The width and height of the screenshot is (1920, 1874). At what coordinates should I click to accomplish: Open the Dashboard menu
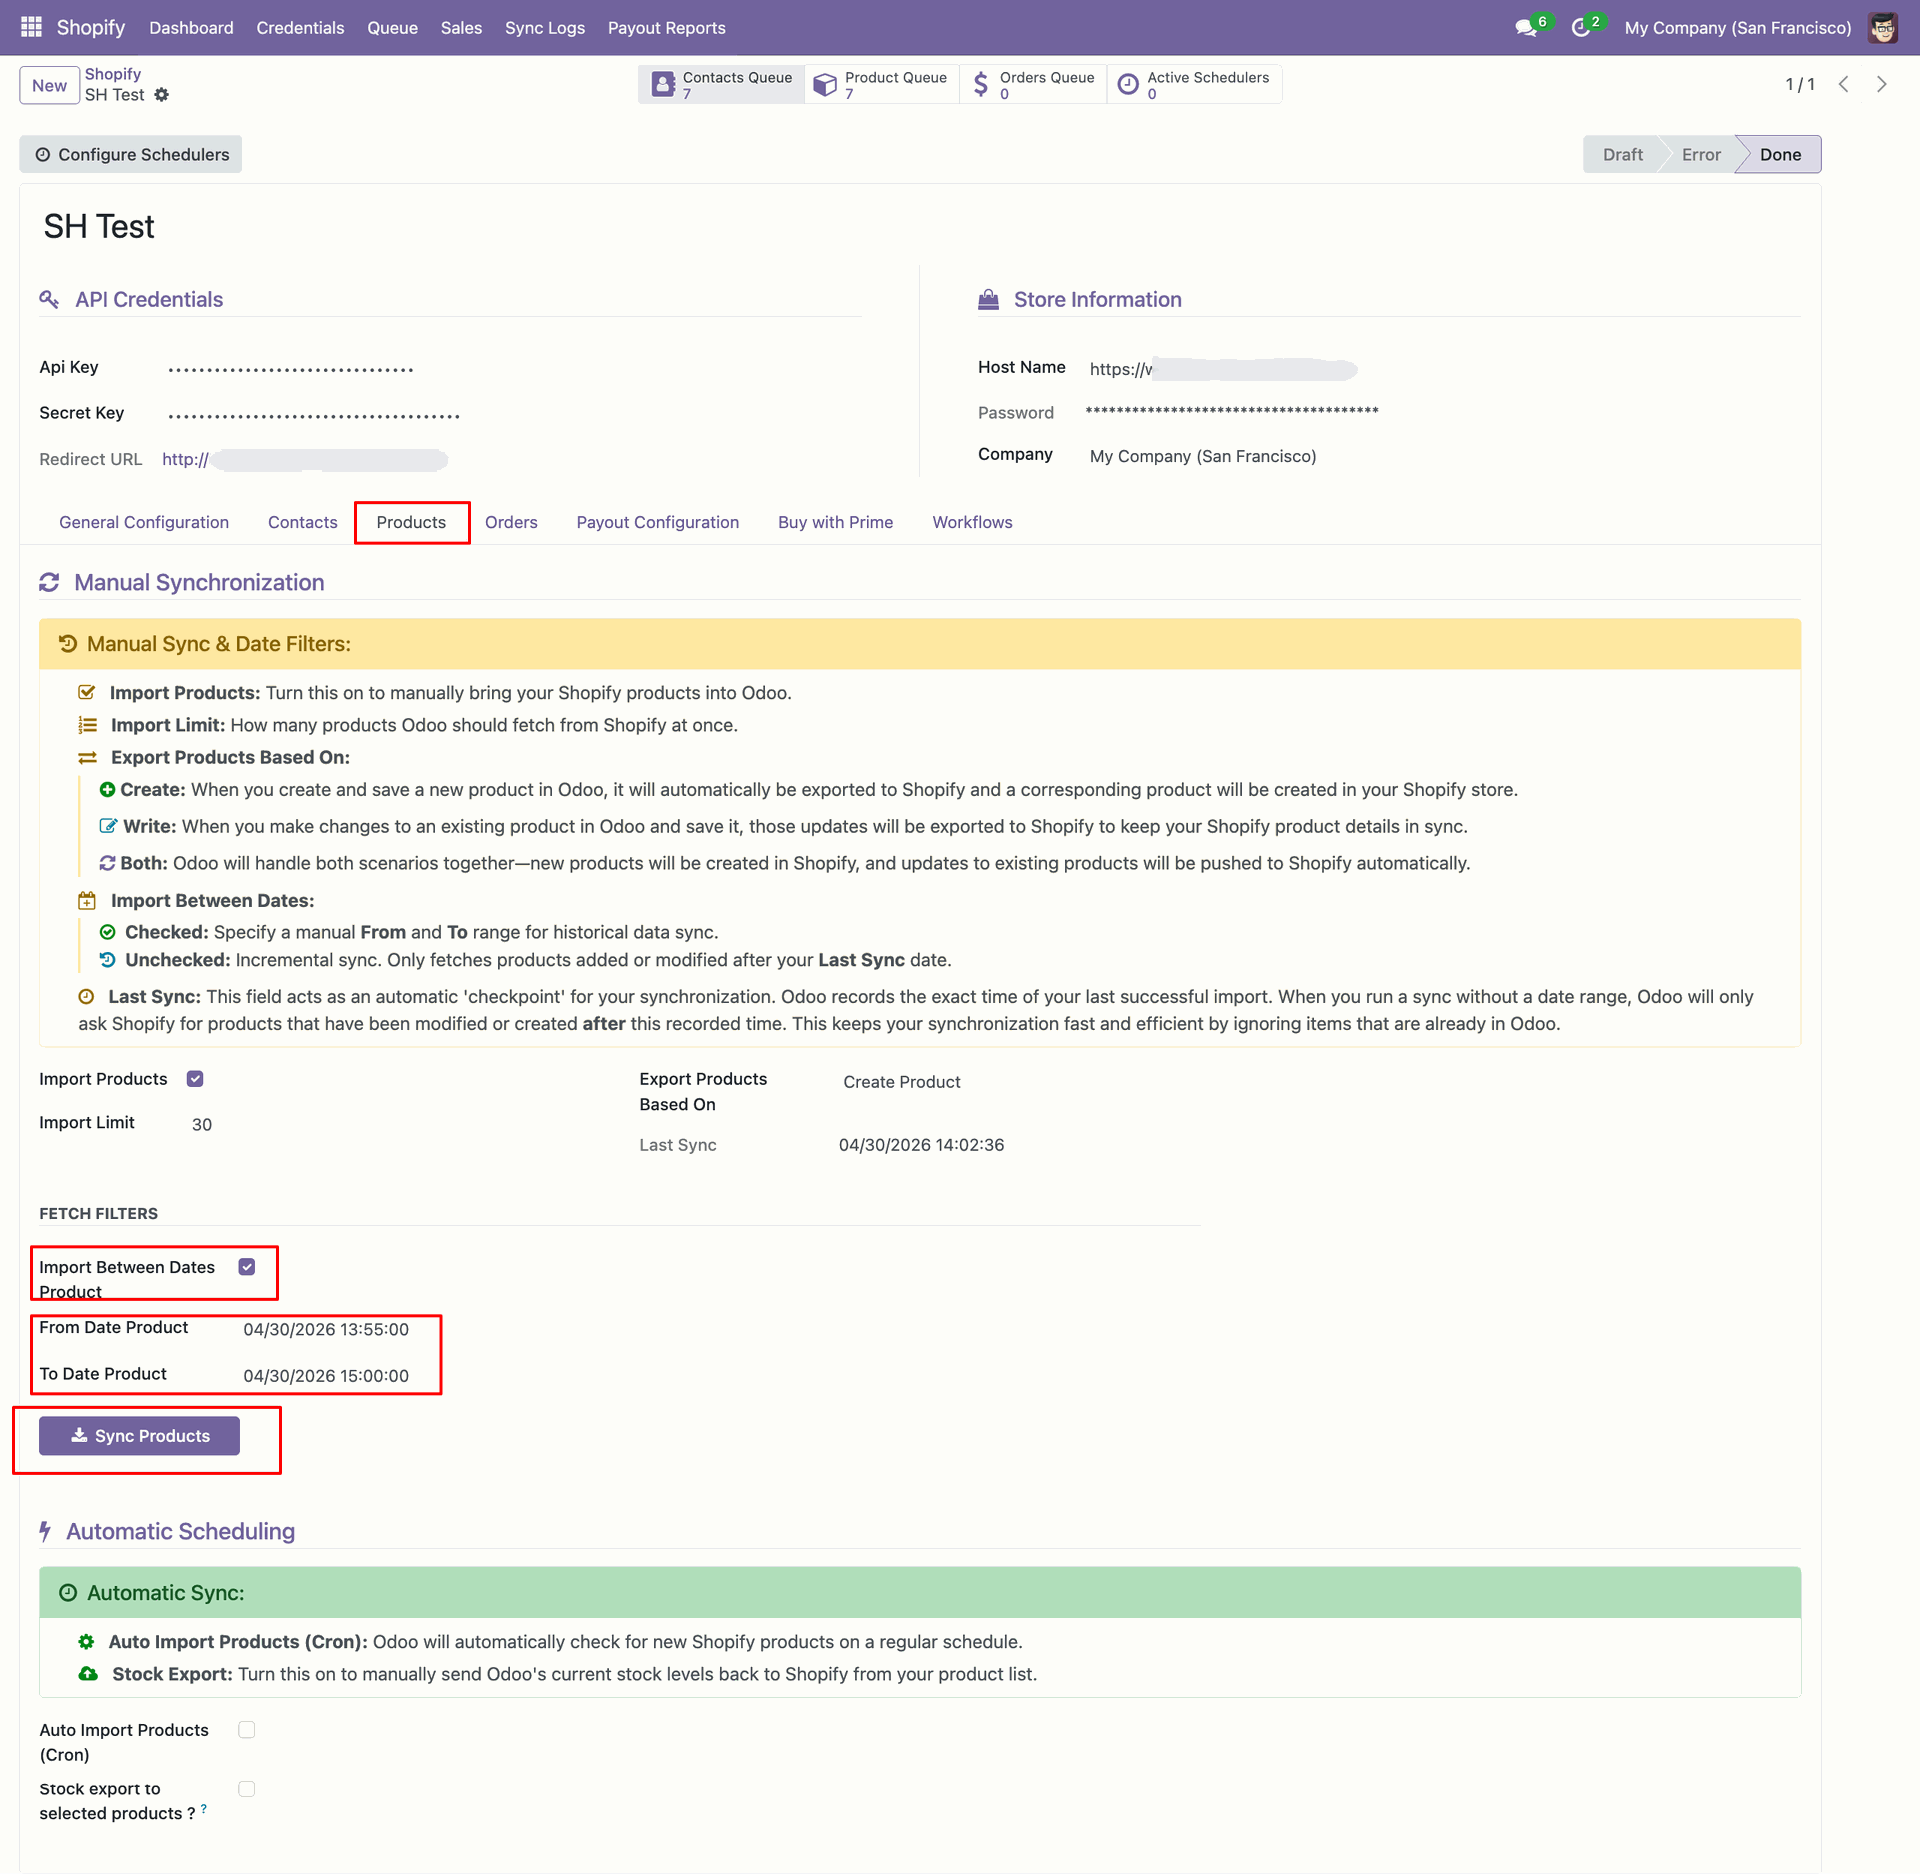(191, 28)
